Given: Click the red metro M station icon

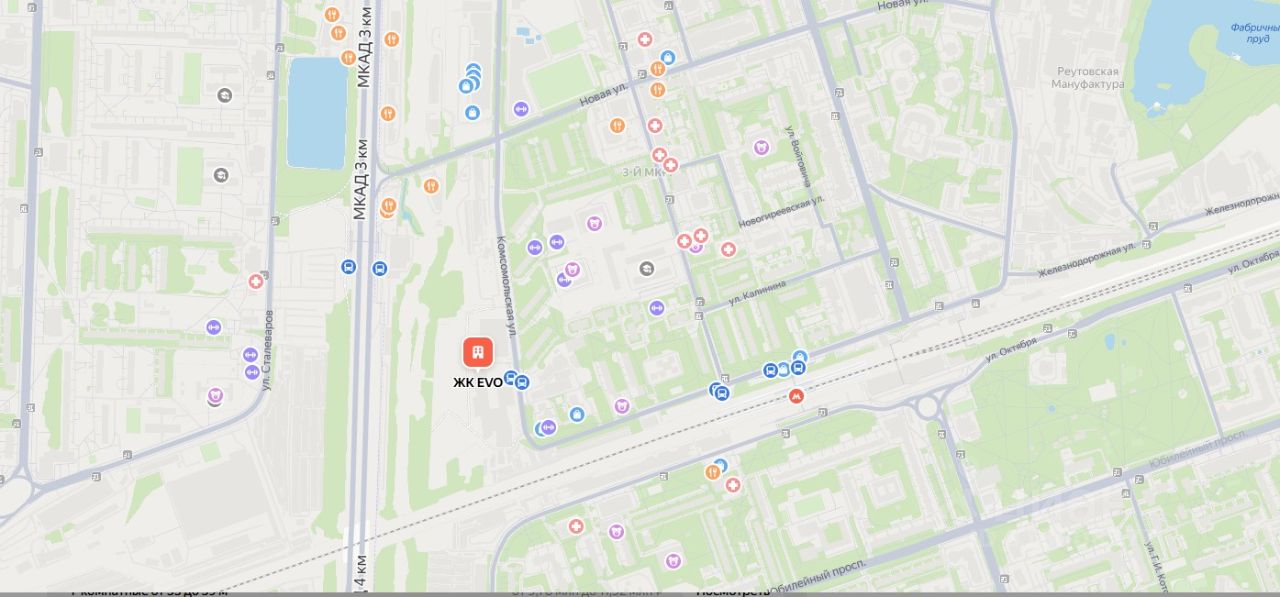Looking at the screenshot, I should [x=796, y=396].
